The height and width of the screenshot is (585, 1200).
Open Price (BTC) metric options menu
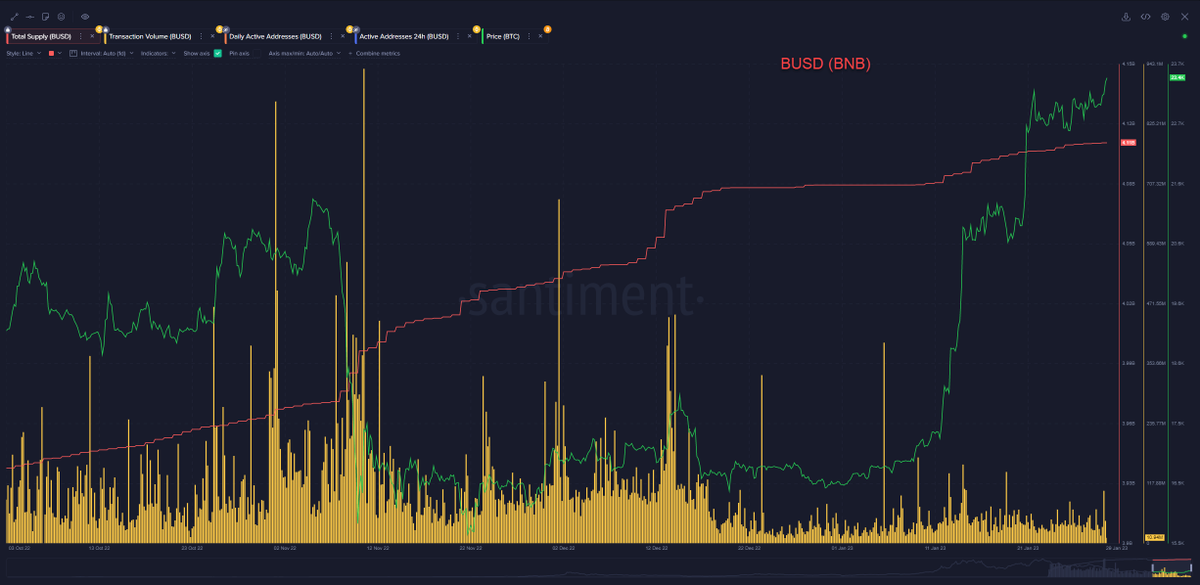529,36
